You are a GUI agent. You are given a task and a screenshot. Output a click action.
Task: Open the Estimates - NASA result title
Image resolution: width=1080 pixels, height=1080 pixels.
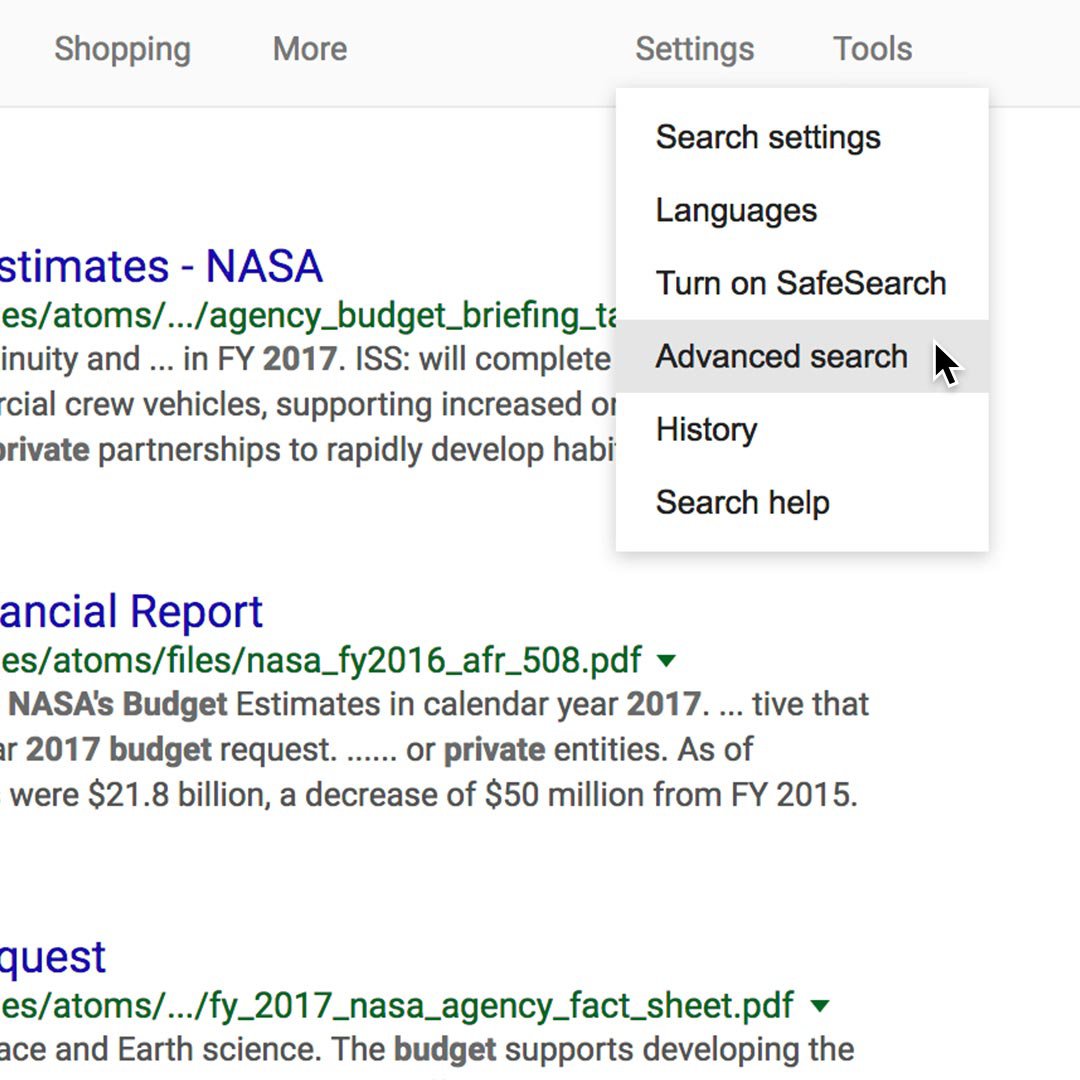tap(160, 266)
